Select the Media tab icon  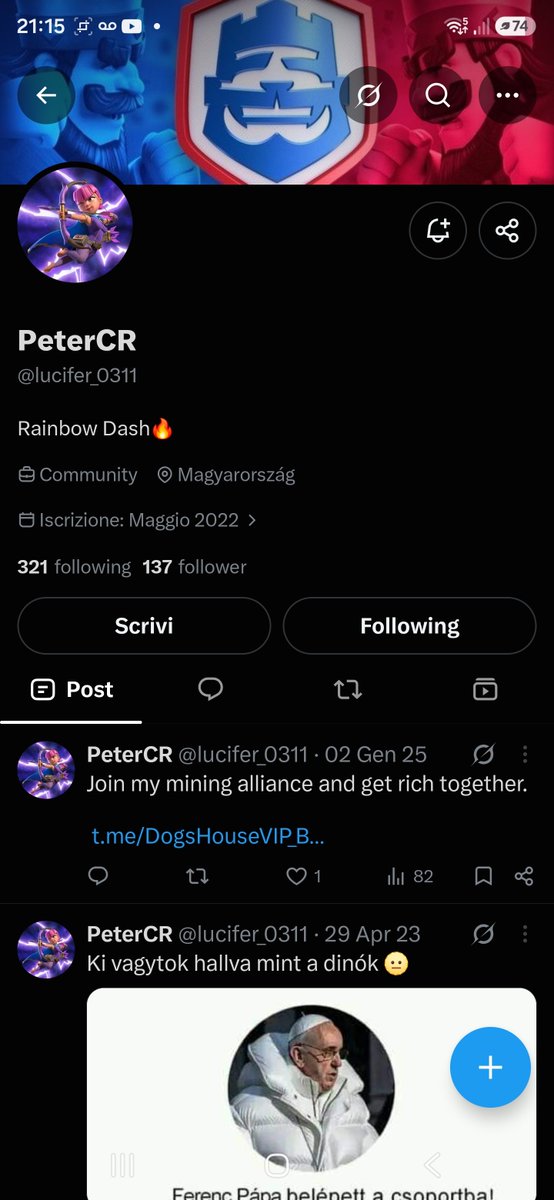tap(485, 689)
